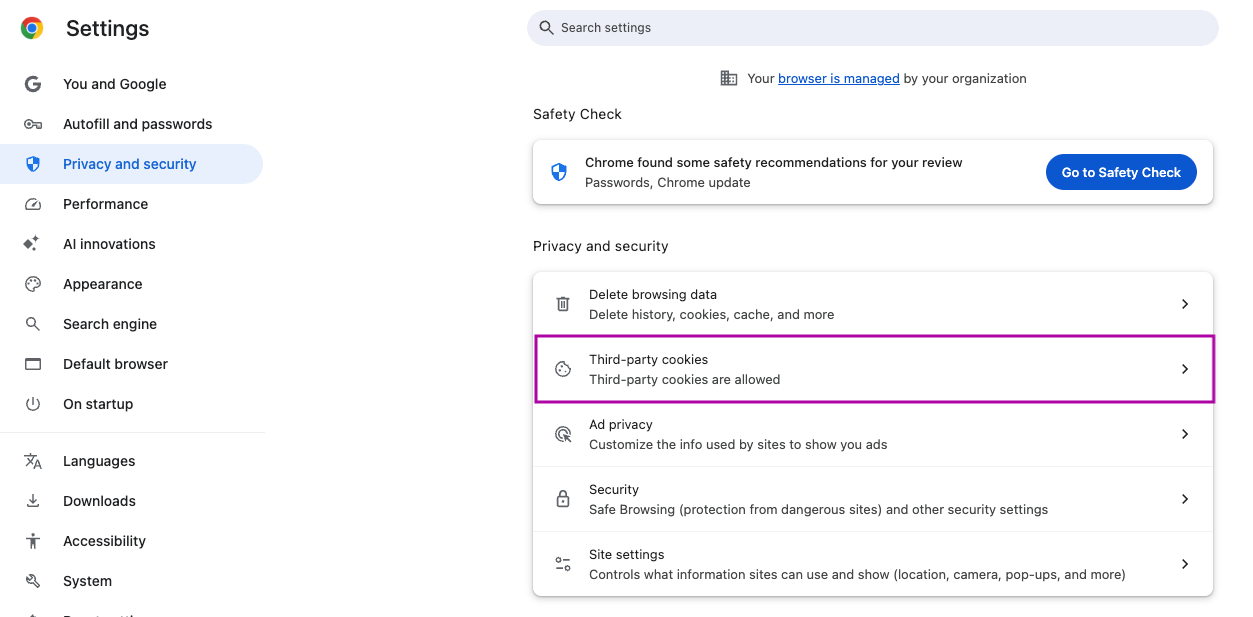Click the Chrome logo icon
Screen dimensions: 1253x617
pos(32,28)
